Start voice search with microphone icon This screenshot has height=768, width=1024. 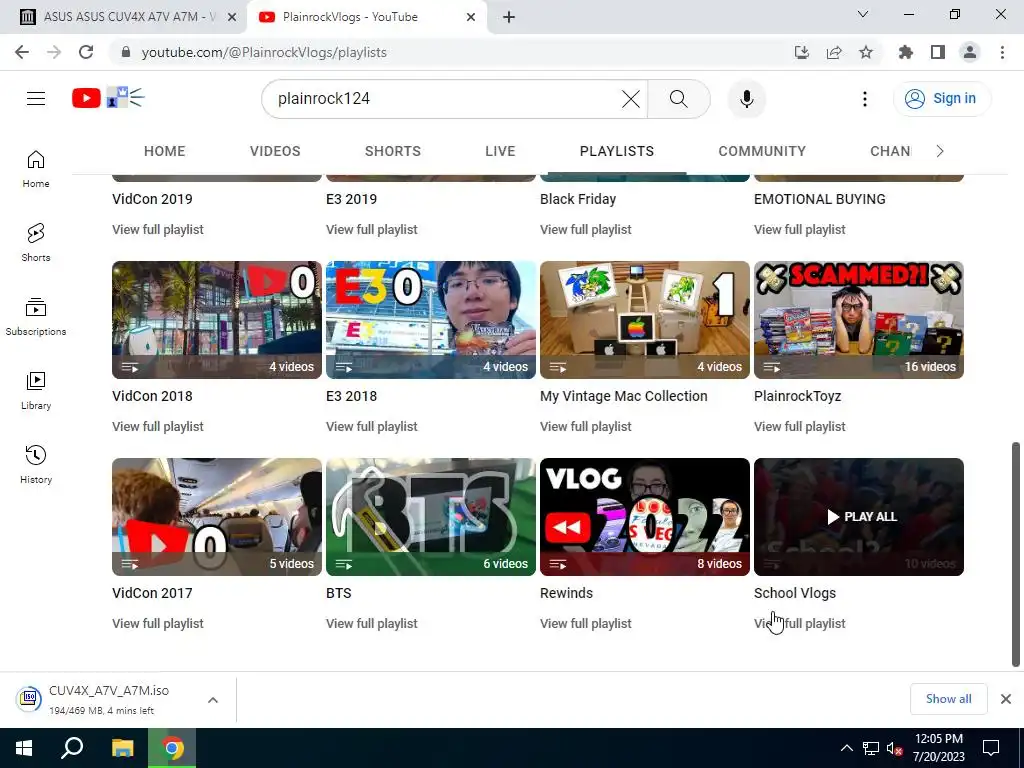(746, 99)
